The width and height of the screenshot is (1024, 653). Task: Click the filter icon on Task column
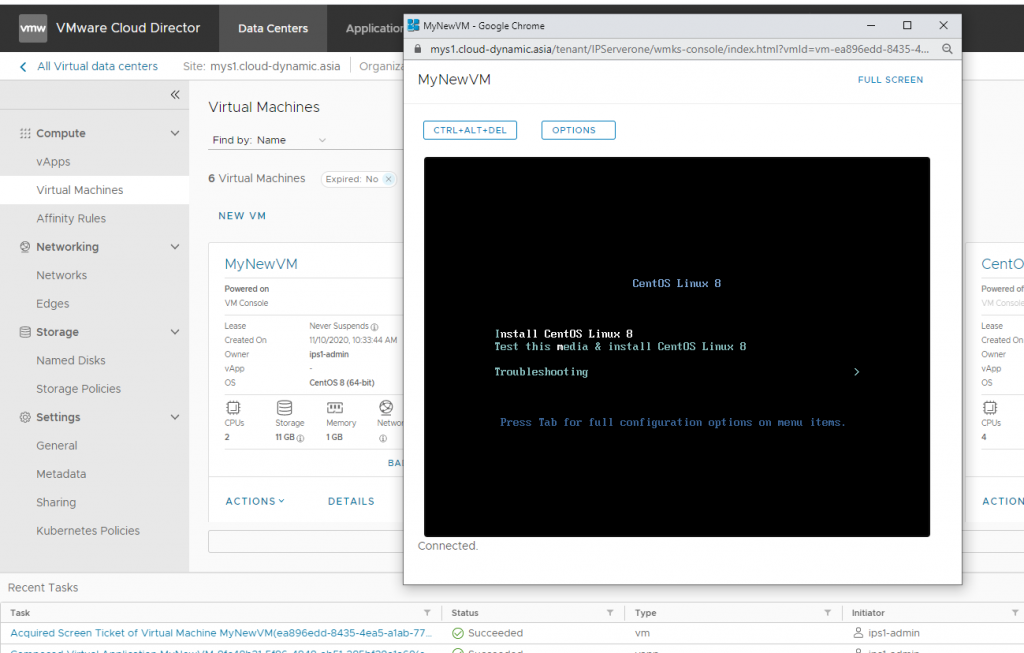(427, 613)
